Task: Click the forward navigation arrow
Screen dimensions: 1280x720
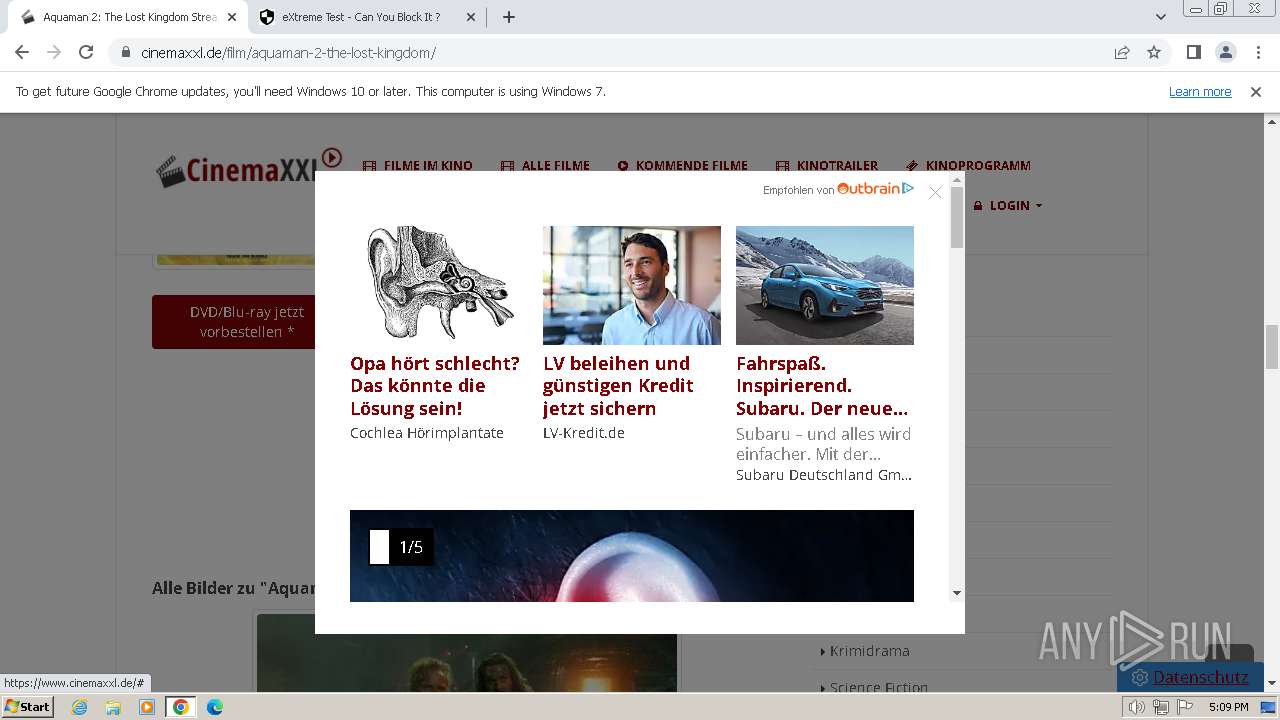Action: (54, 52)
